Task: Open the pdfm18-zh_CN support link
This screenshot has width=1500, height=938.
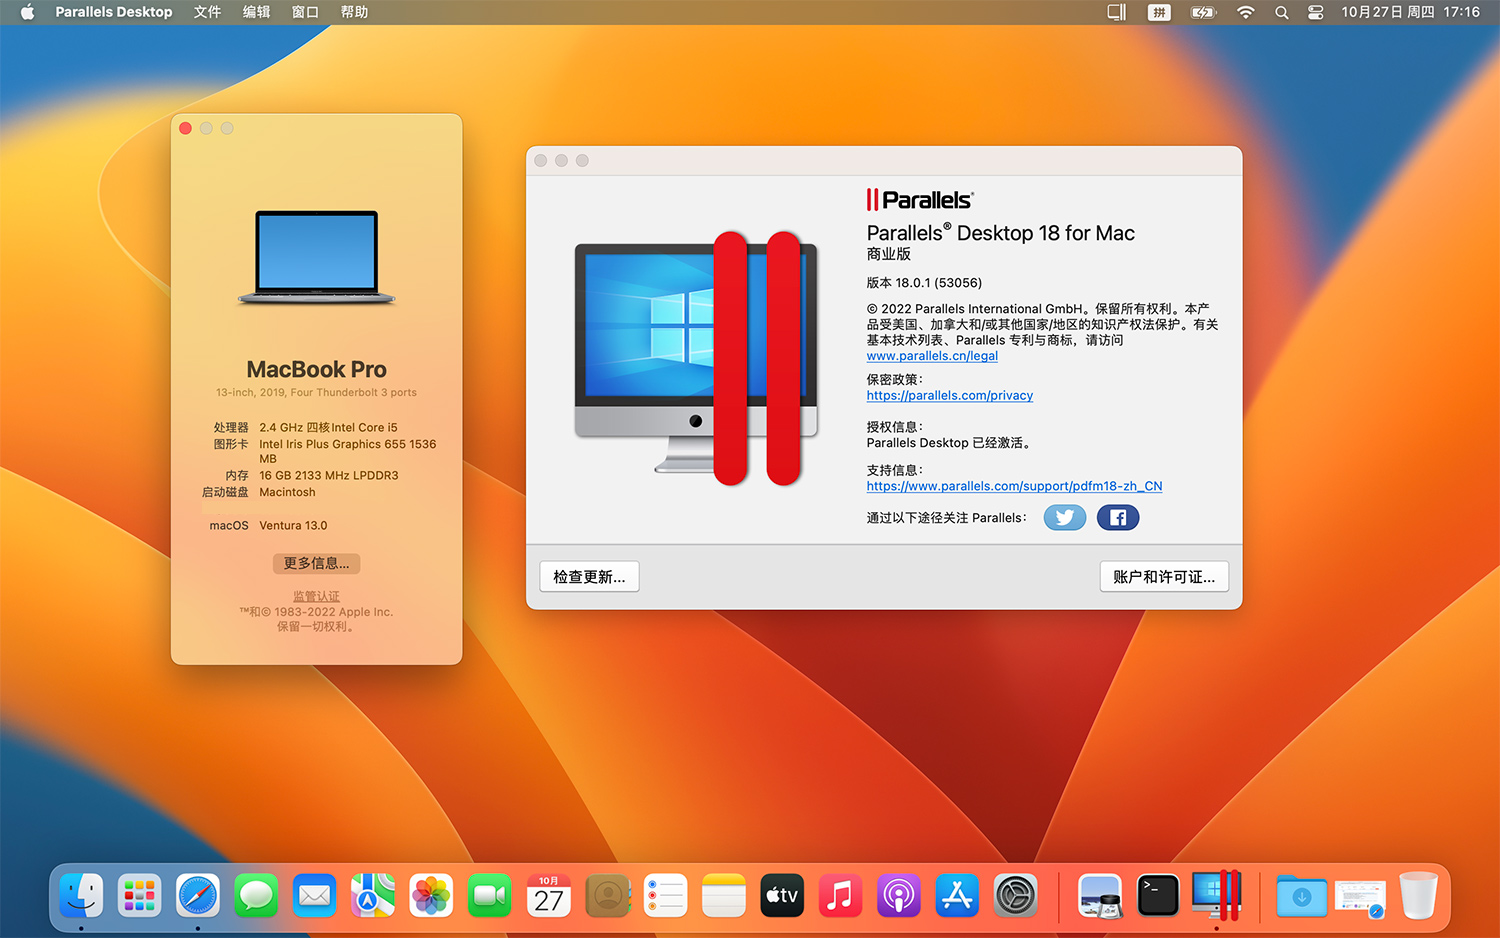Action: (x=1014, y=486)
